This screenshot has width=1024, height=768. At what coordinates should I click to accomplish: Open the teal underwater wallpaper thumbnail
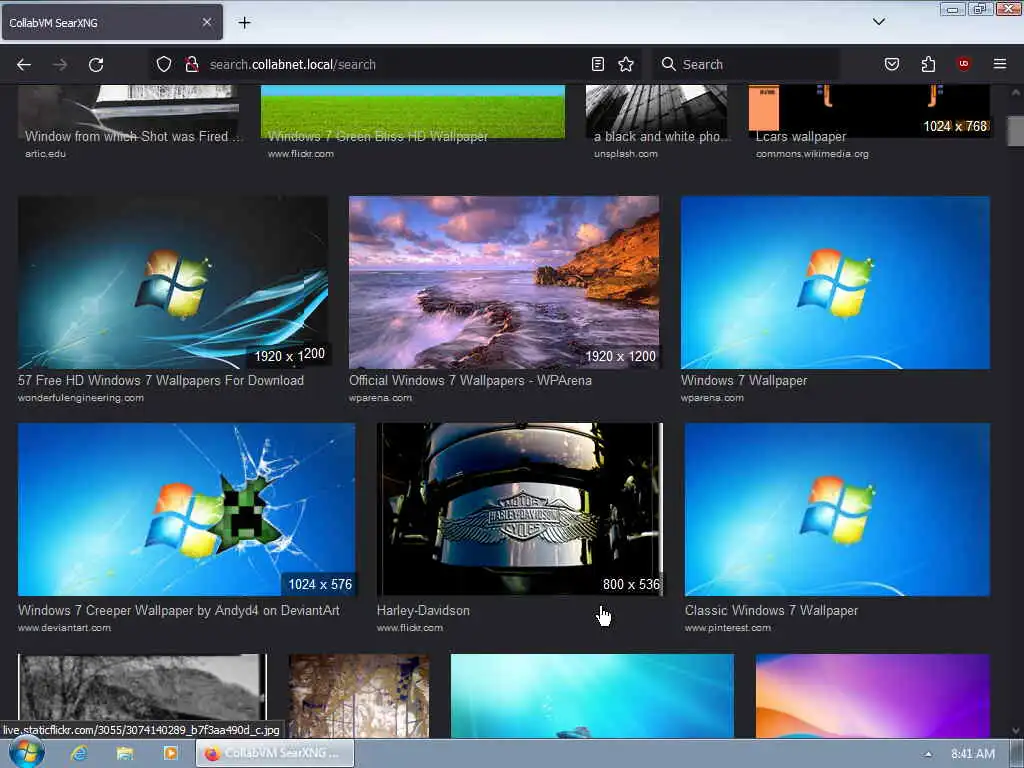point(592,696)
